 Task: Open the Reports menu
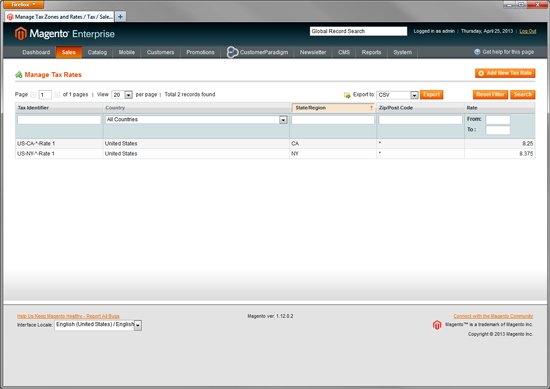click(x=371, y=52)
